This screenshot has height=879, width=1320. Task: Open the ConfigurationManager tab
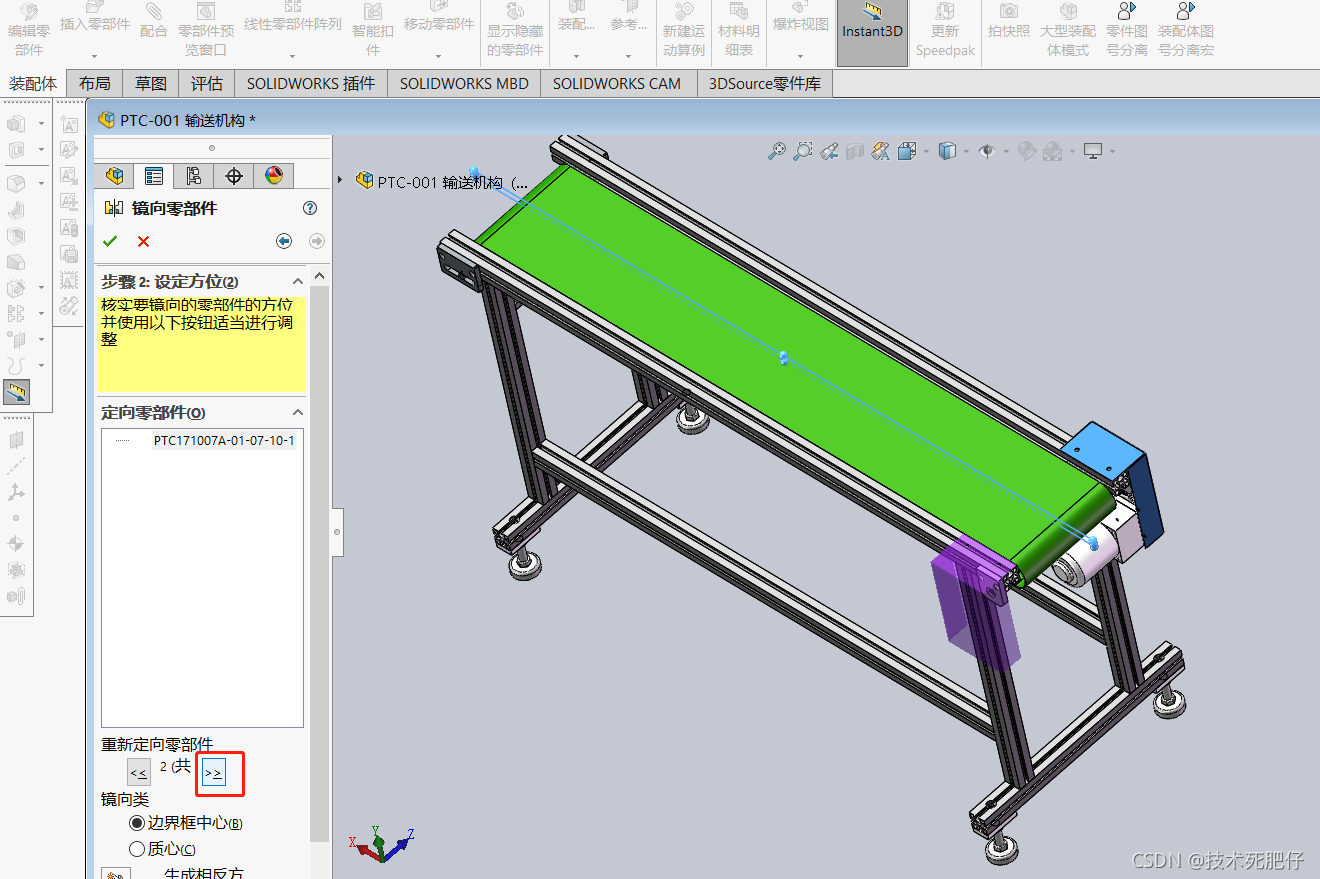pyautogui.click(x=193, y=176)
